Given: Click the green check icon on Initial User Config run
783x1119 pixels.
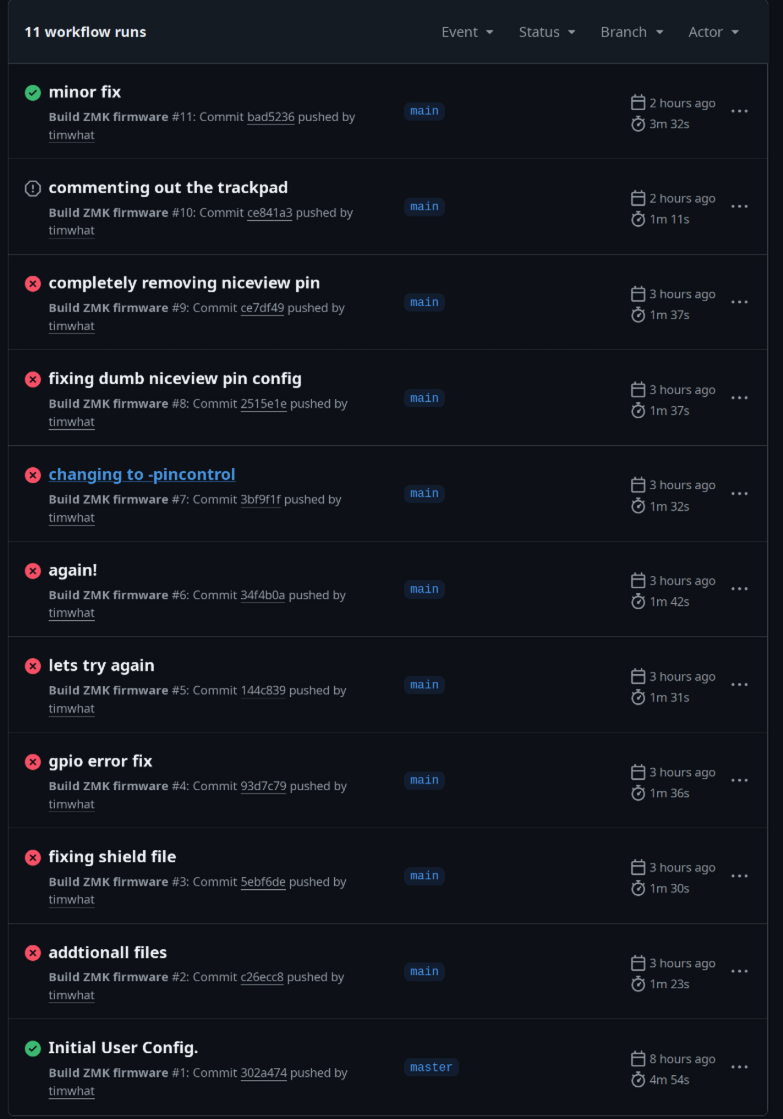Looking at the screenshot, I should [x=32, y=1048].
